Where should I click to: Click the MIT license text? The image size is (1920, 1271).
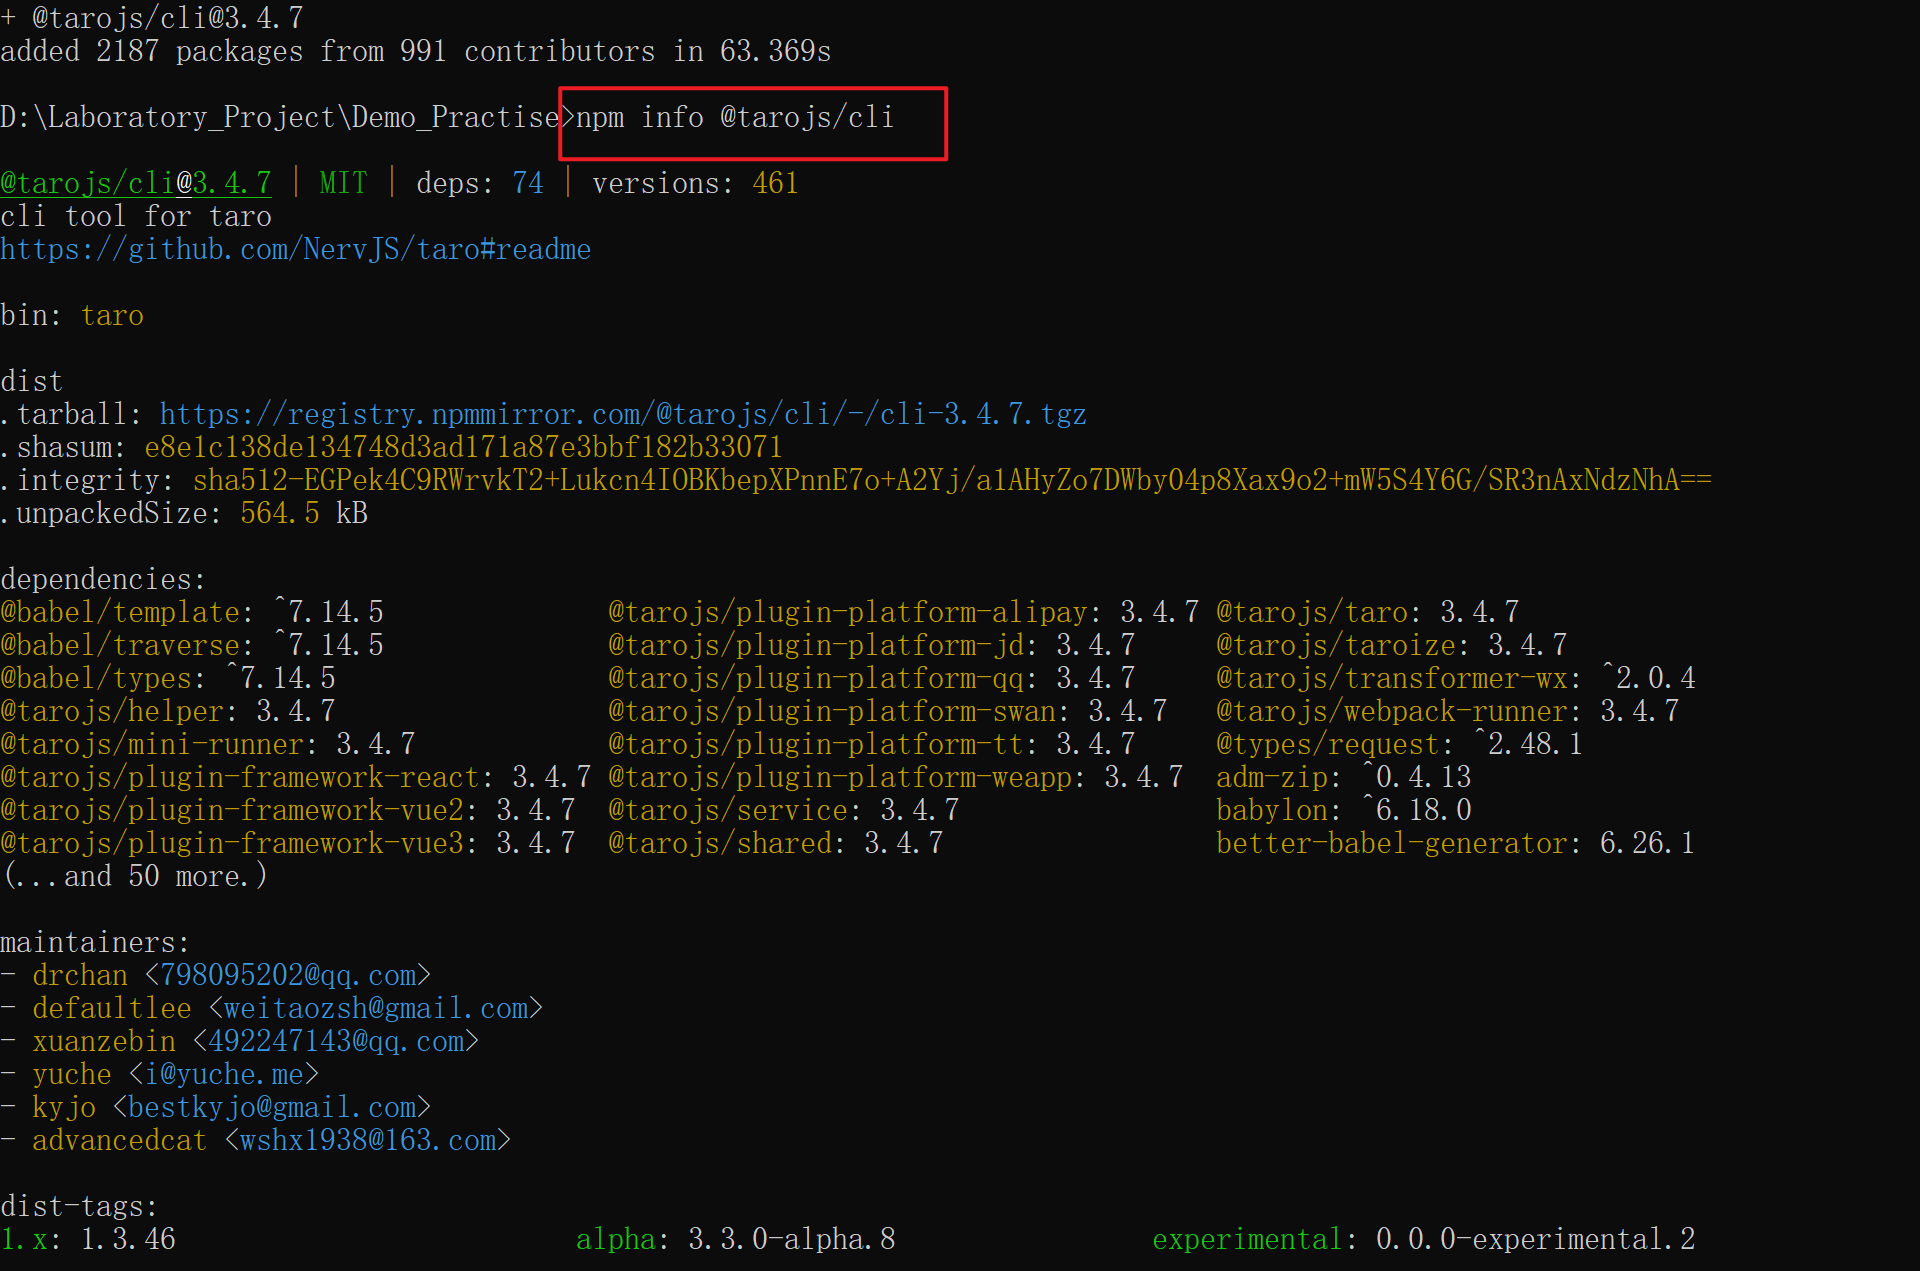click(x=343, y=183)
